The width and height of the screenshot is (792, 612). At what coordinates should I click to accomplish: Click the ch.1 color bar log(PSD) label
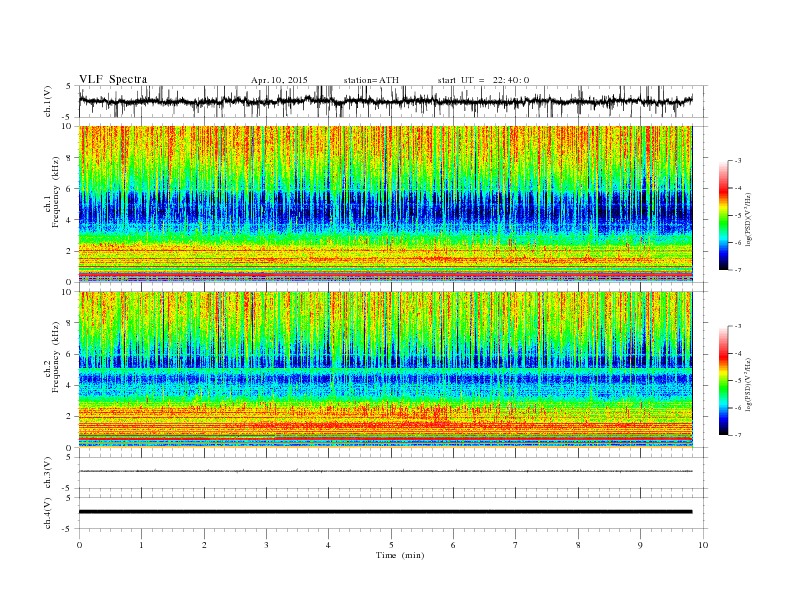[747, 219]
